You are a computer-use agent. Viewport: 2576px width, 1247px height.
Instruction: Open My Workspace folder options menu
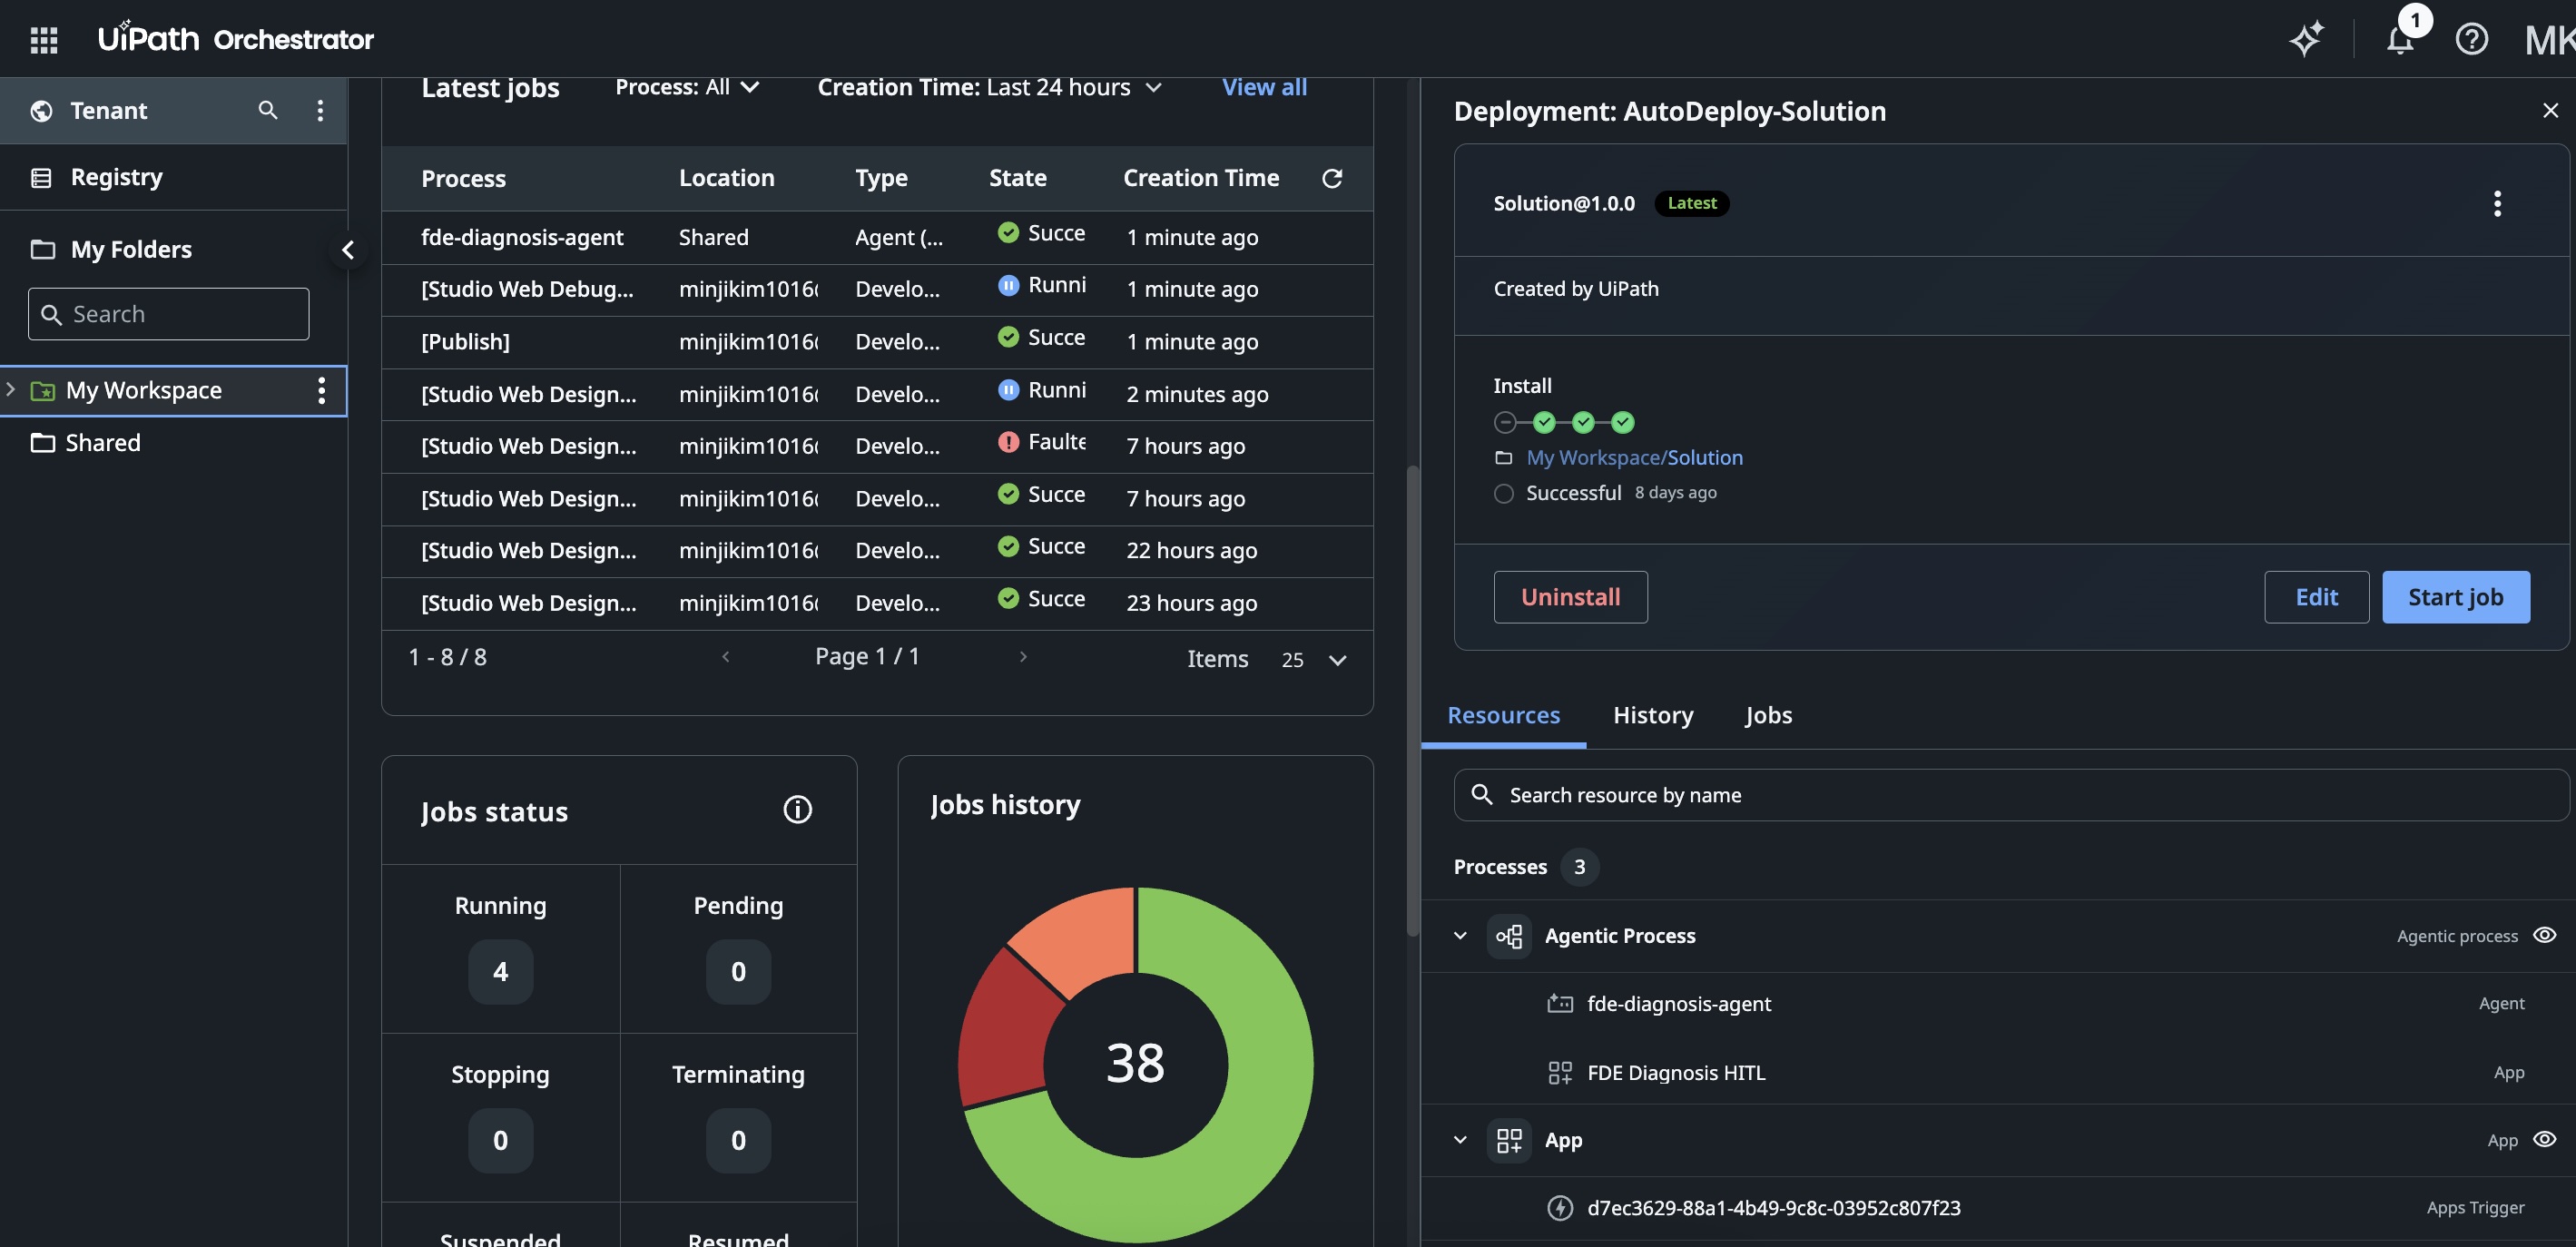click(321, 390)
